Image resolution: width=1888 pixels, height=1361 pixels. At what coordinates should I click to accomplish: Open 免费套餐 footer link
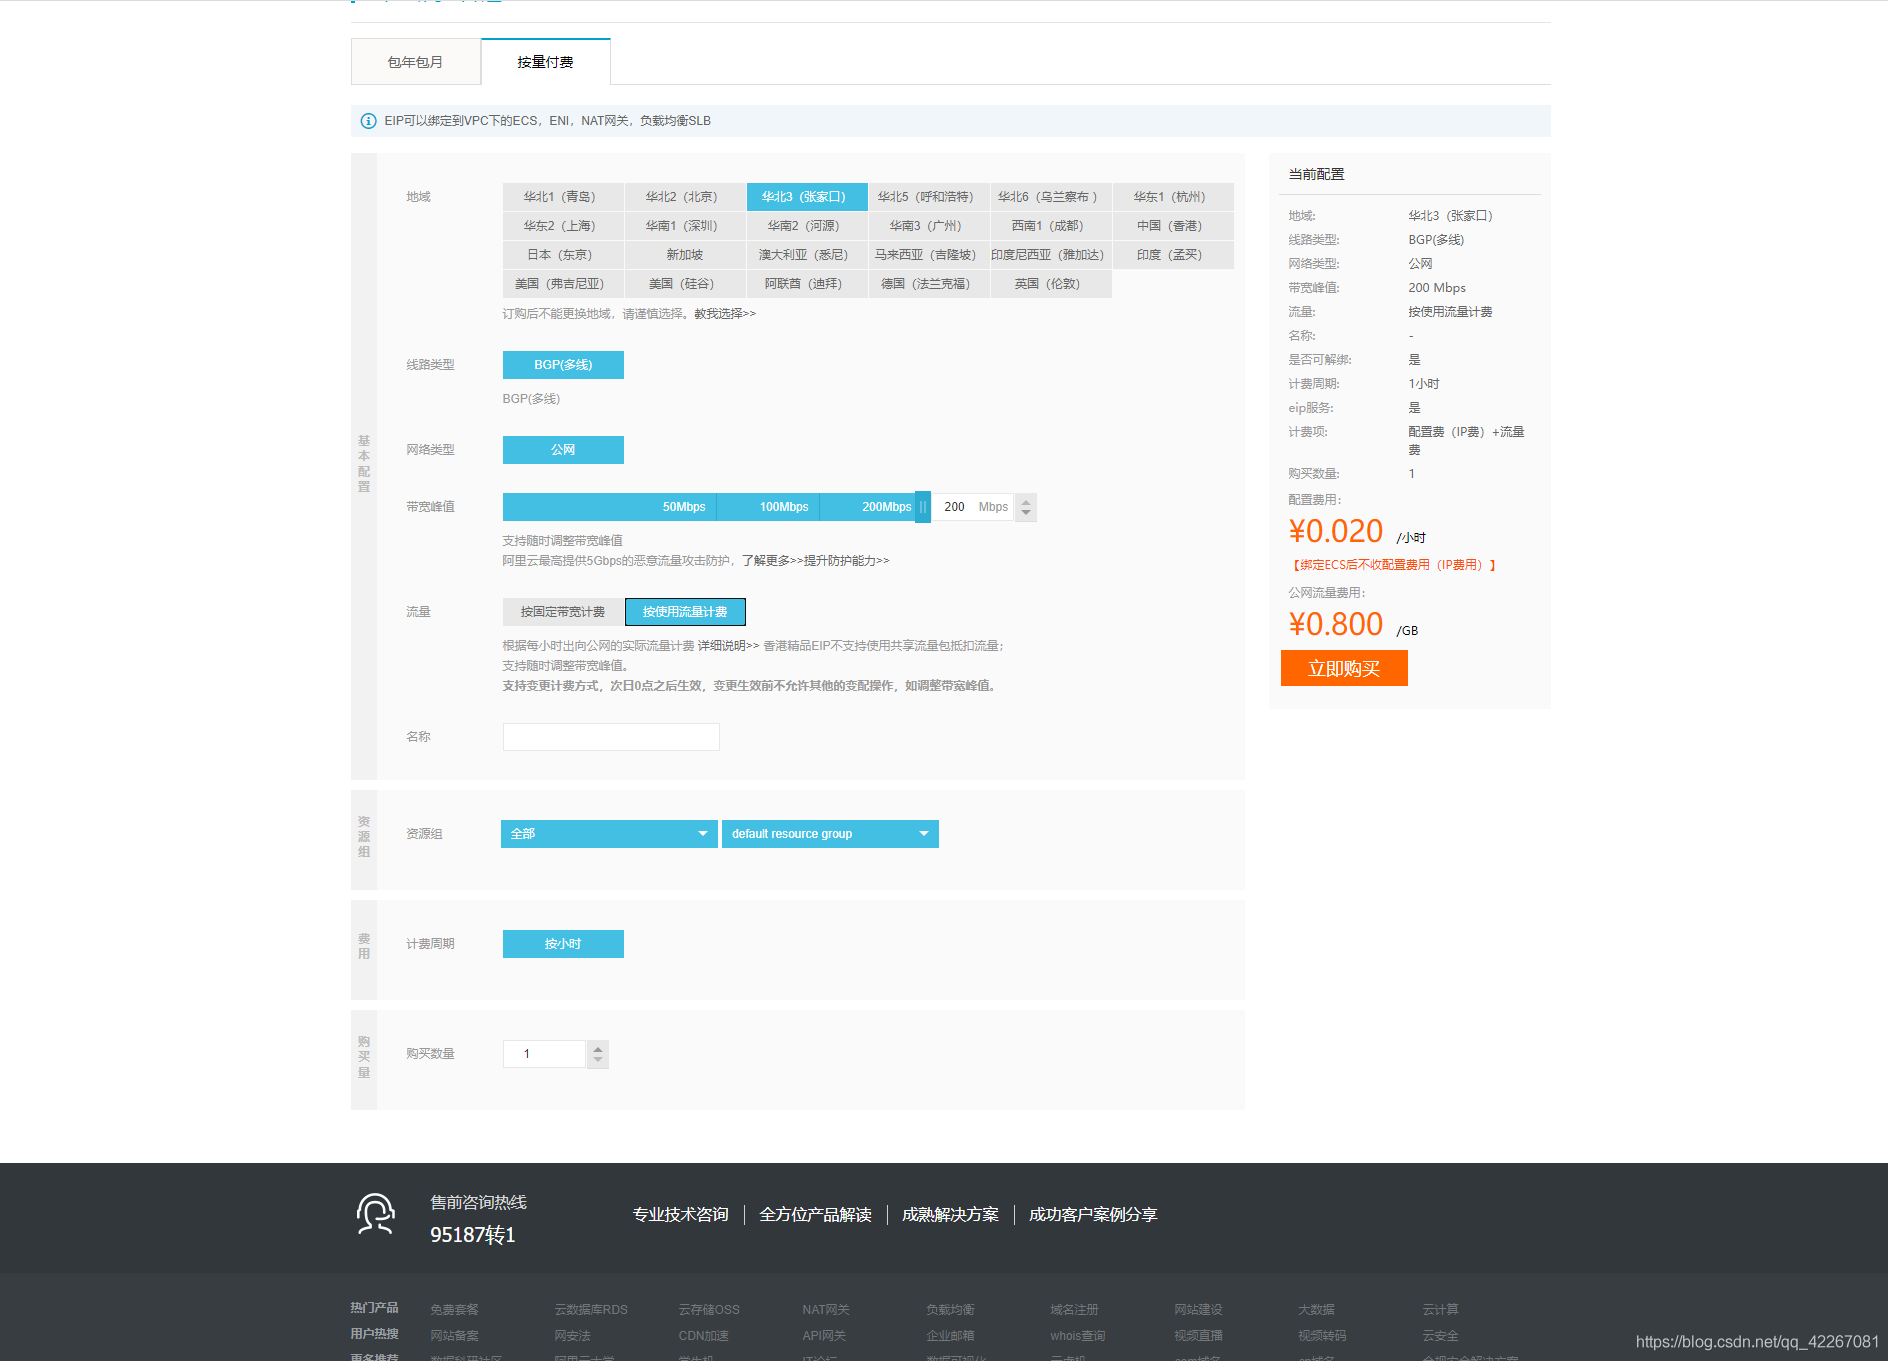(454, 1310)
